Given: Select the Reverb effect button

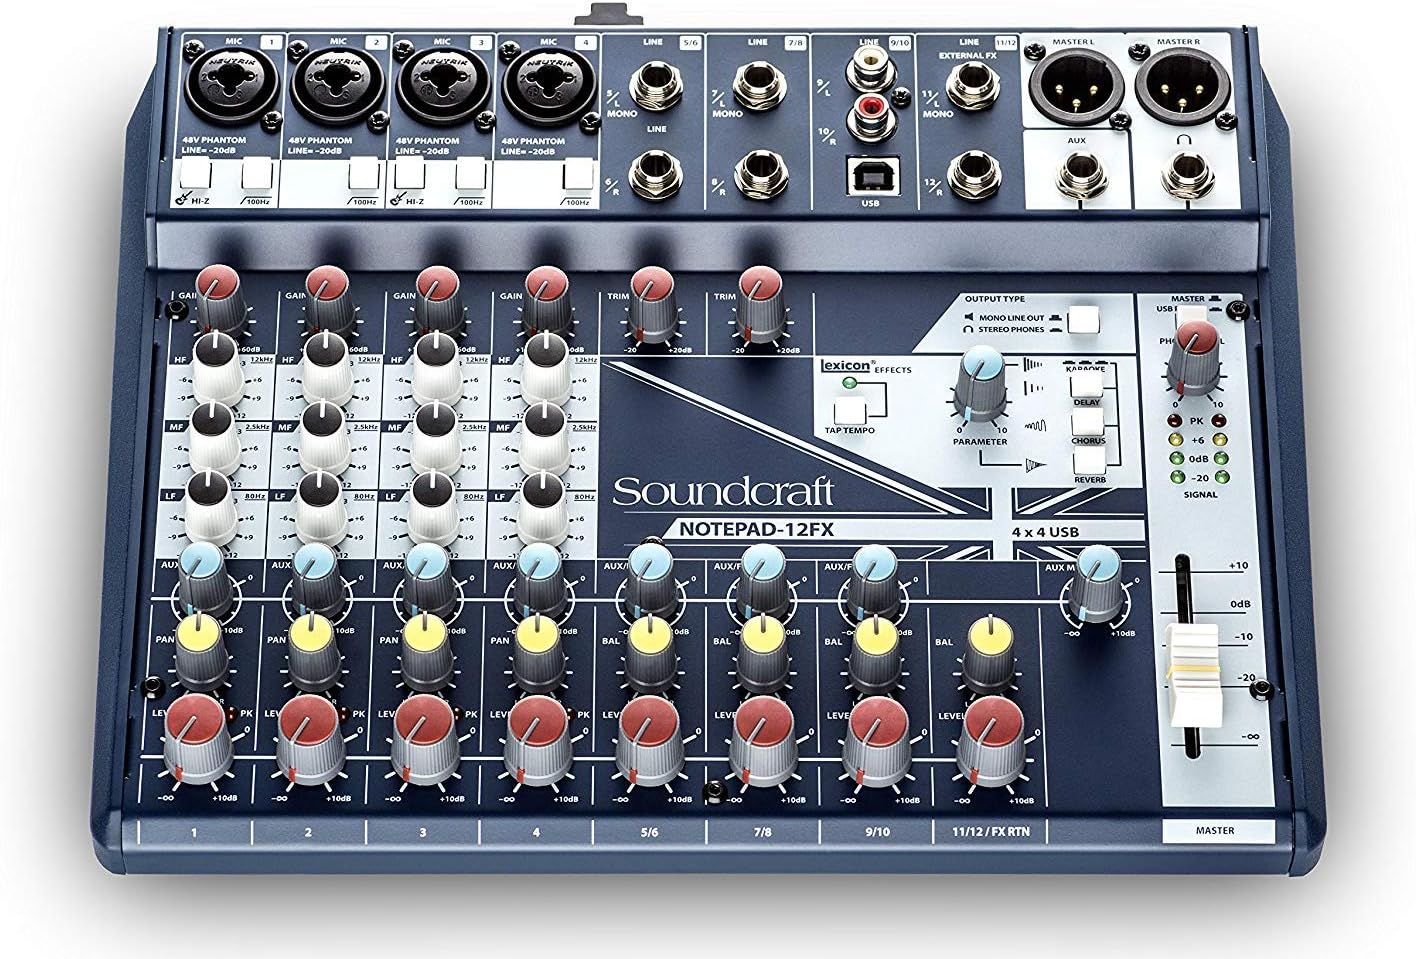Looking at the screenshot, I should [x=1087, y=462].
